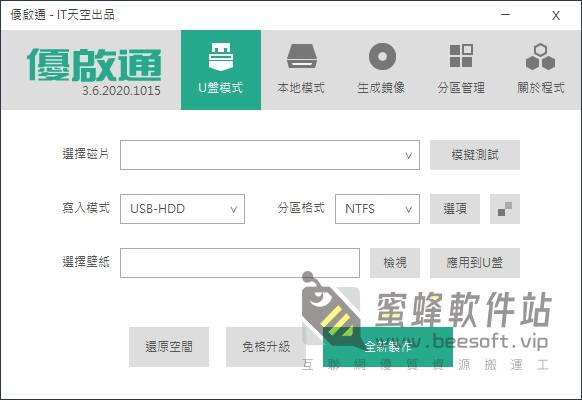The height and width of the screenshot is (400, 582).
Task: Open 本地模式 hard disk icon
Action: pyautogui.click(x=301, y=56)
